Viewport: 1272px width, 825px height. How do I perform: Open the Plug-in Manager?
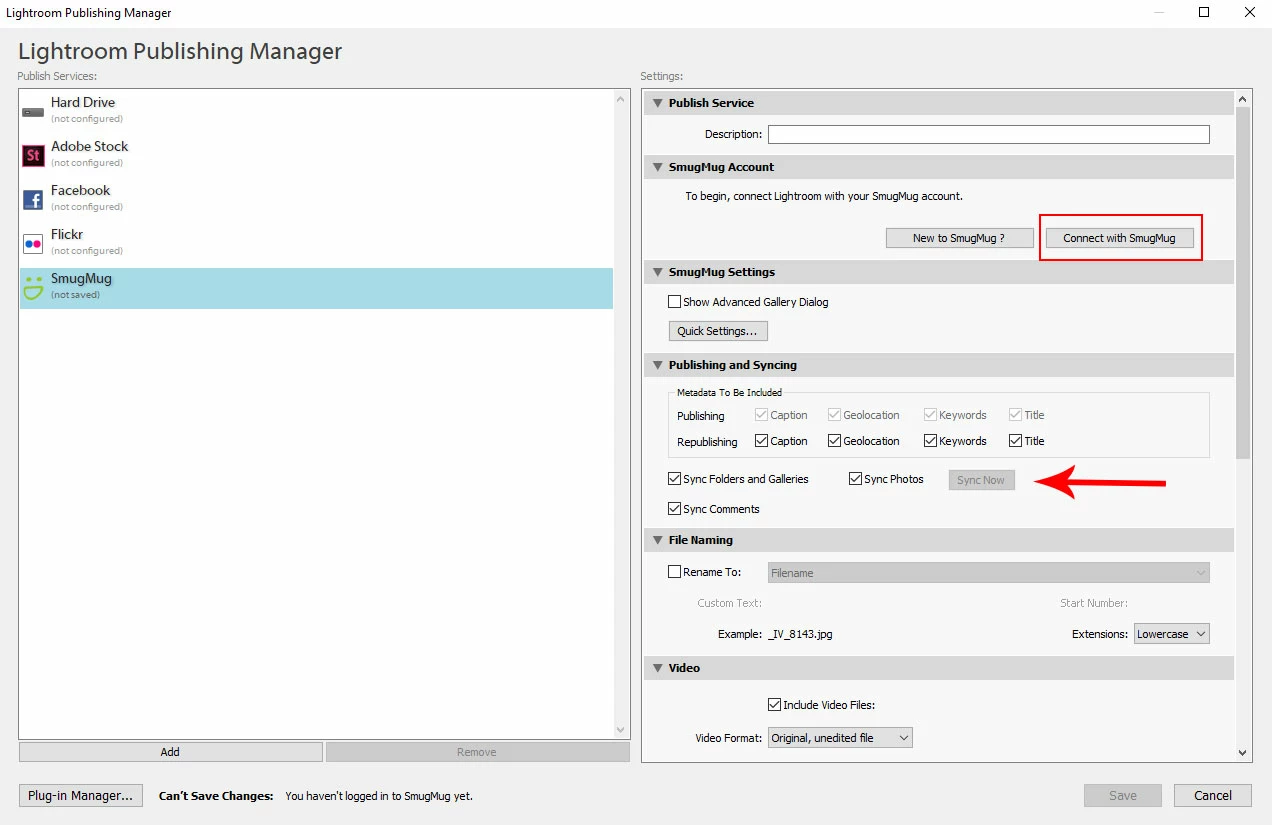(80, 796)
